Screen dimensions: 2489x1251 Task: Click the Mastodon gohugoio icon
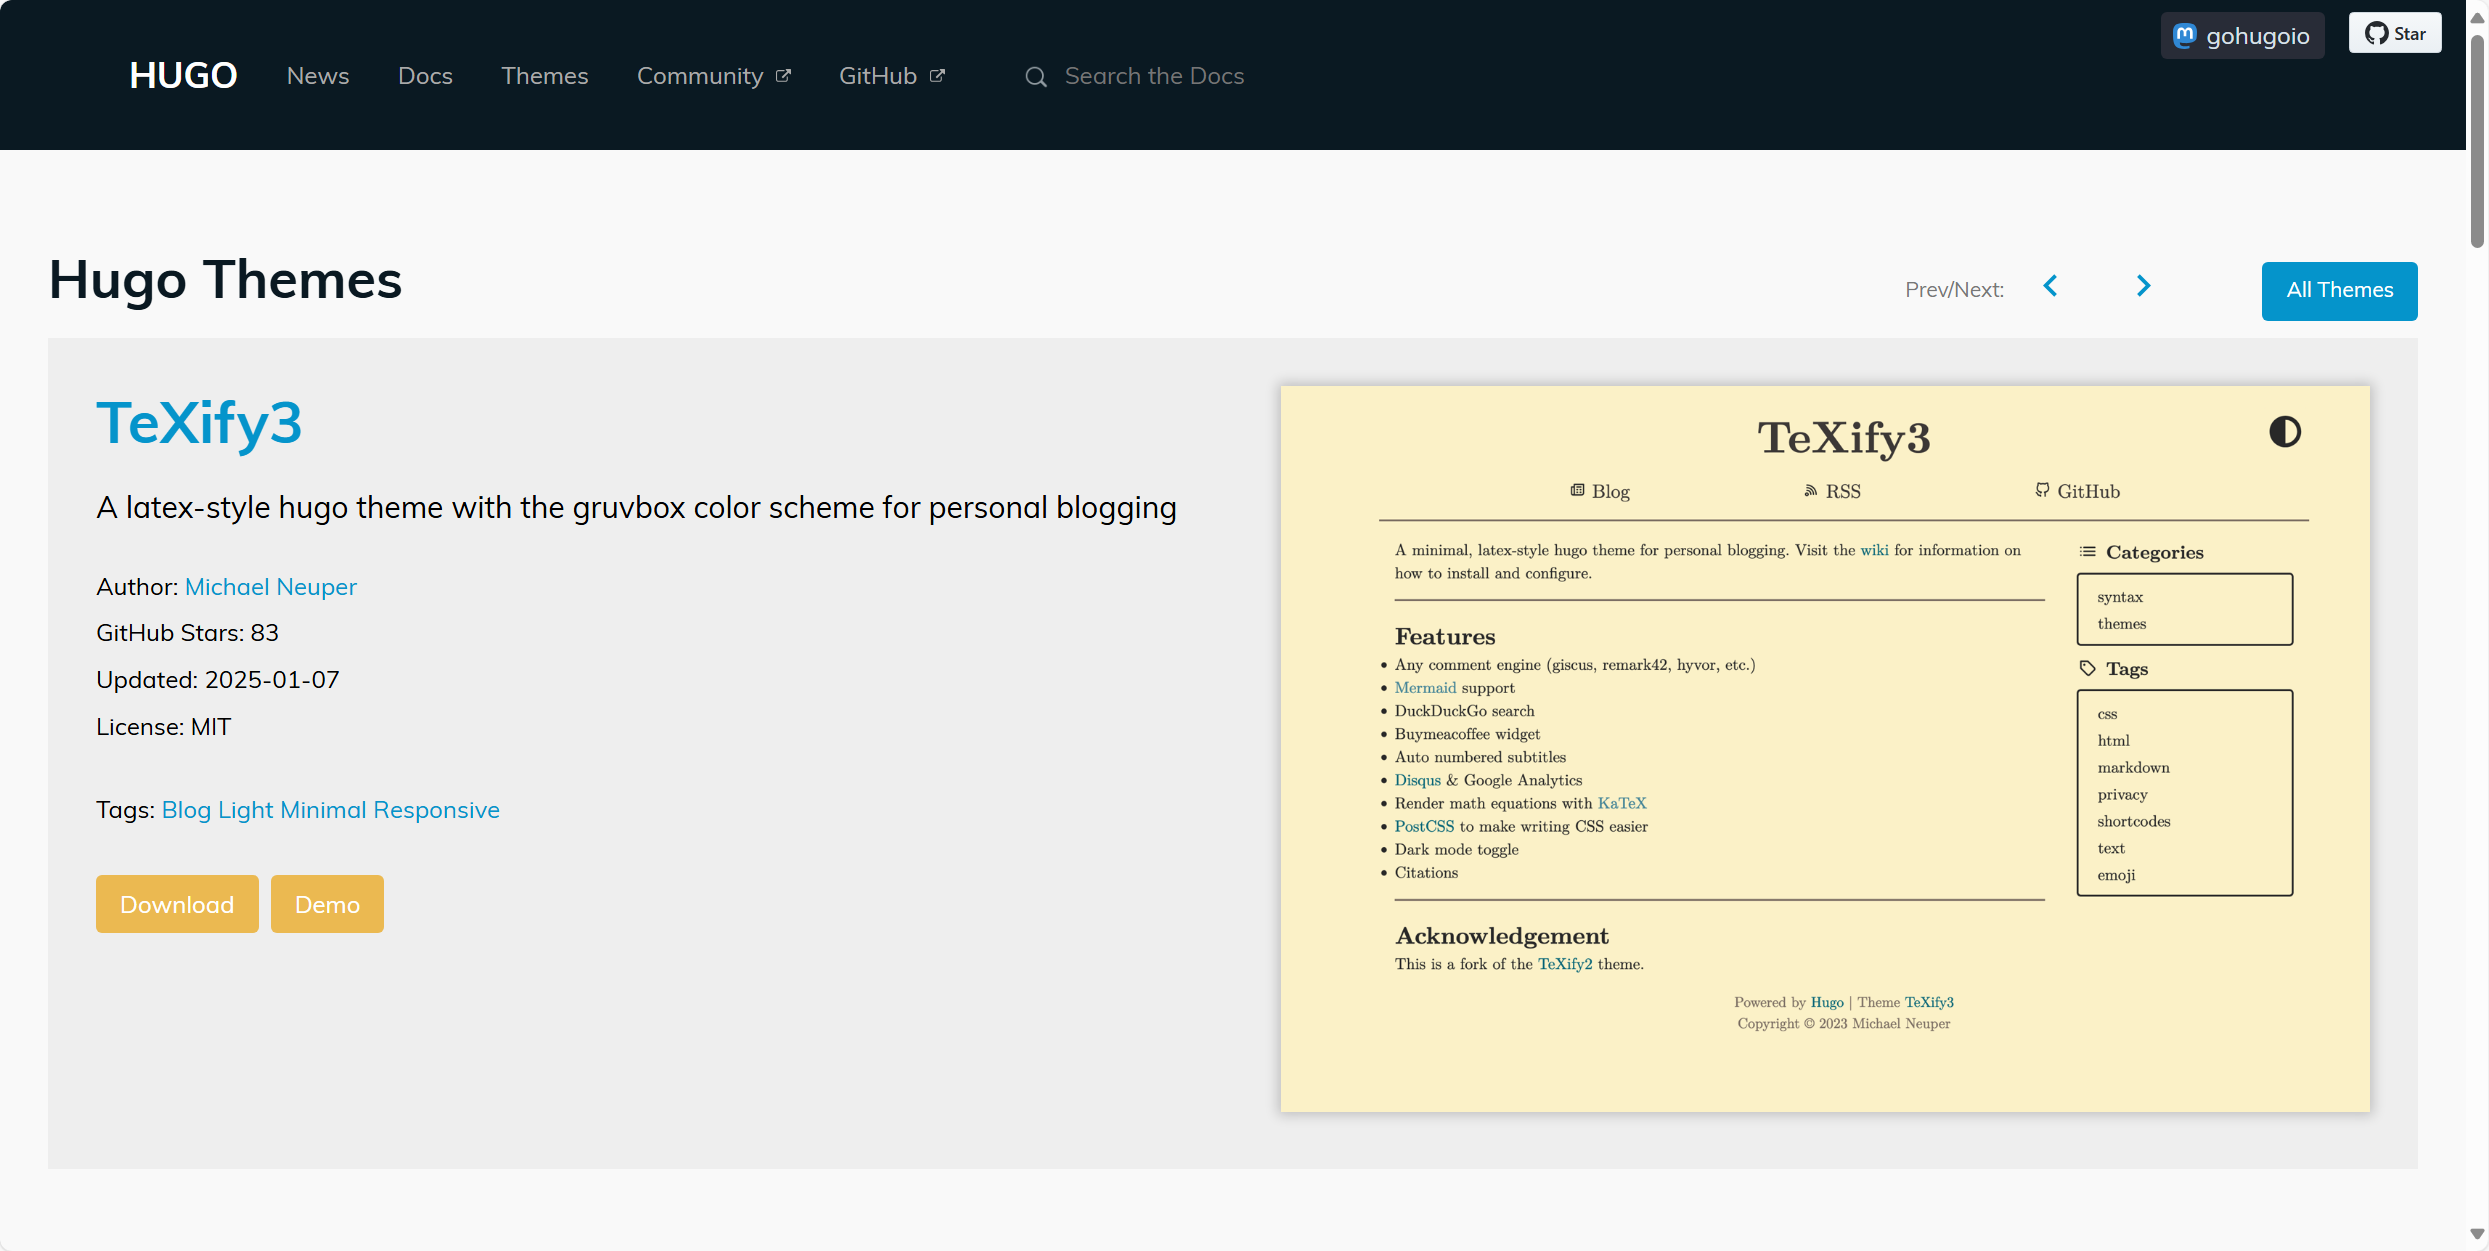click(x=2184, y=36)
